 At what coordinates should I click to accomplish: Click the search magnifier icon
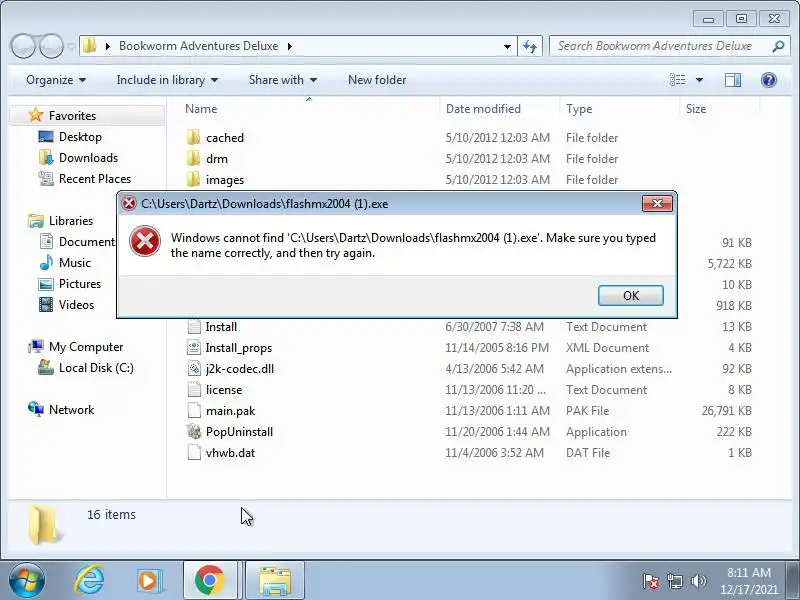pos(779,46)
